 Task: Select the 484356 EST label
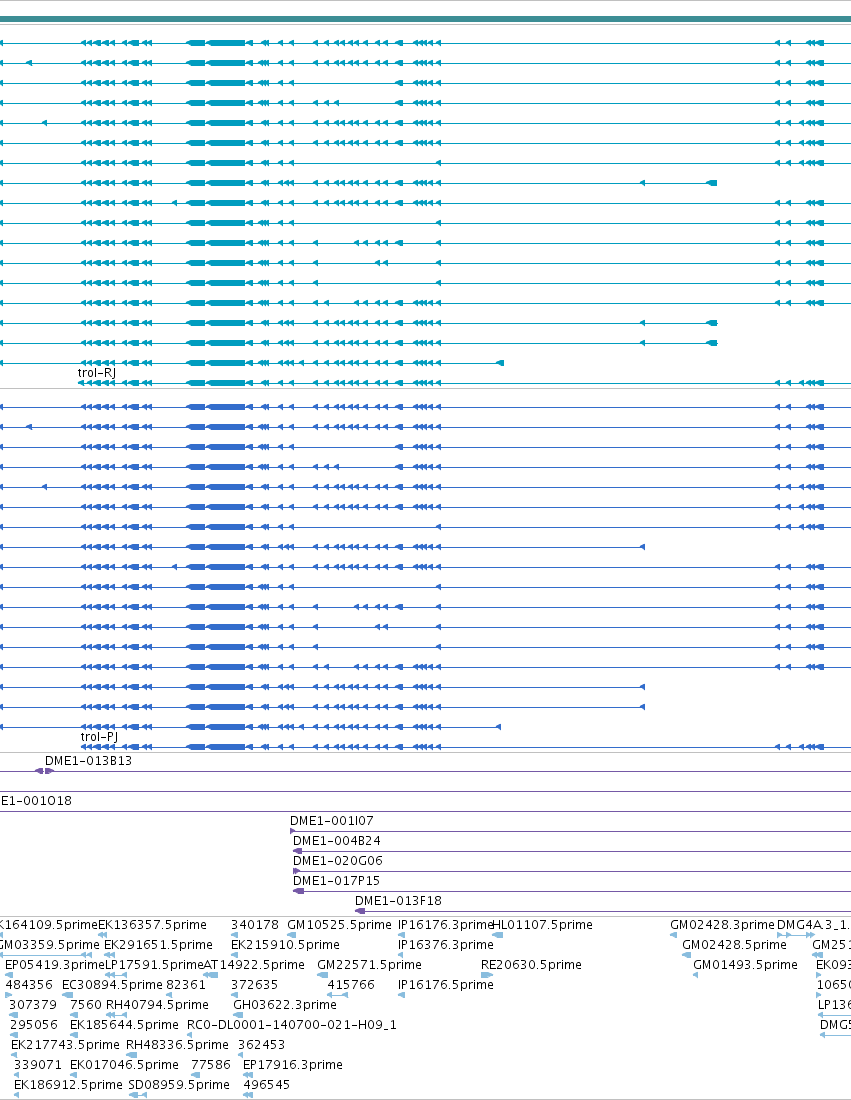[29, 984]
